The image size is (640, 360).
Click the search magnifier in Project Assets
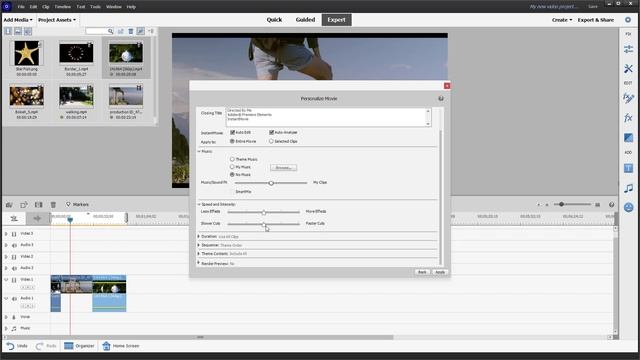click(110, 31)
